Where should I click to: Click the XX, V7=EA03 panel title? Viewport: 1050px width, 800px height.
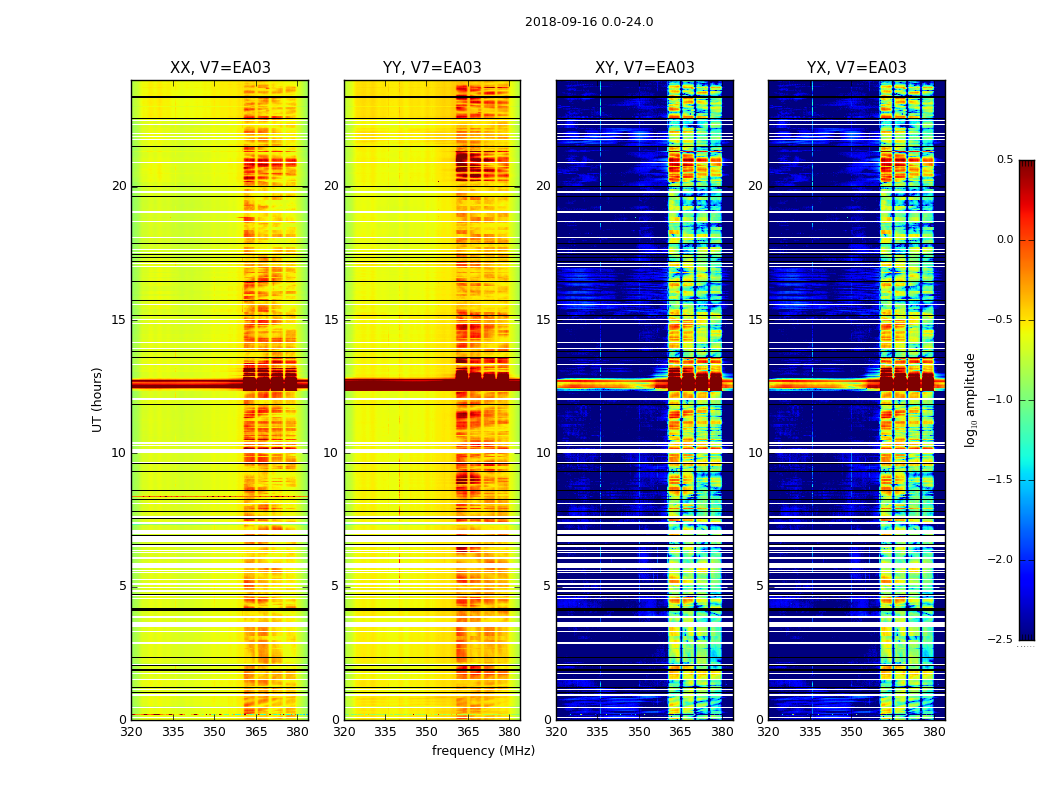pyautogui.click(x=220, y=68)
